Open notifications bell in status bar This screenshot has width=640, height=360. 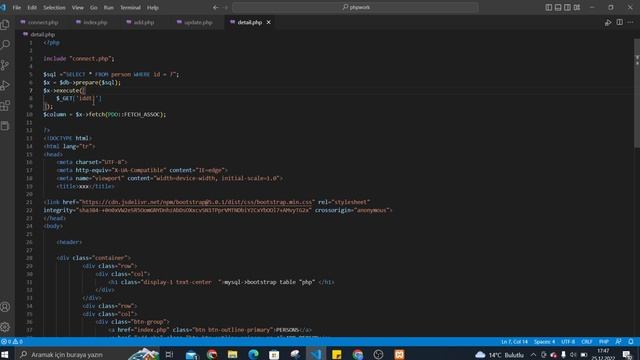(631, 342)
